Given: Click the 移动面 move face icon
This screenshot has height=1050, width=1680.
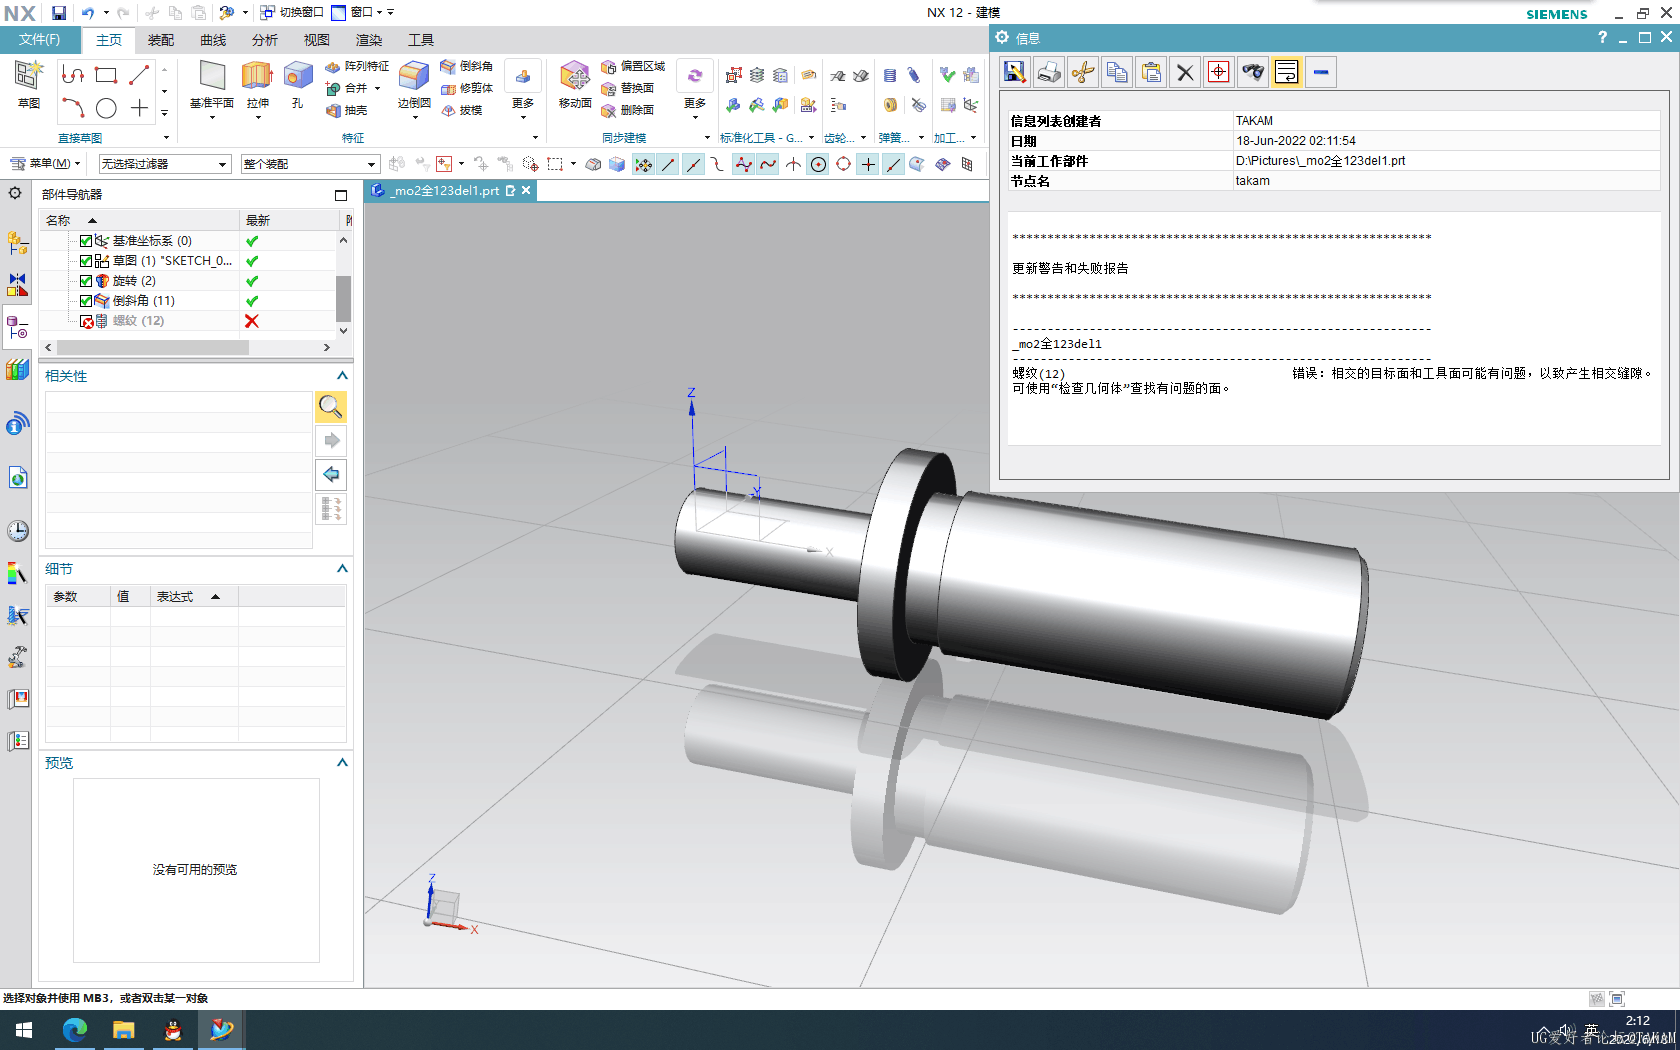Looking at the screenshot, I should (x=575, y=76).
